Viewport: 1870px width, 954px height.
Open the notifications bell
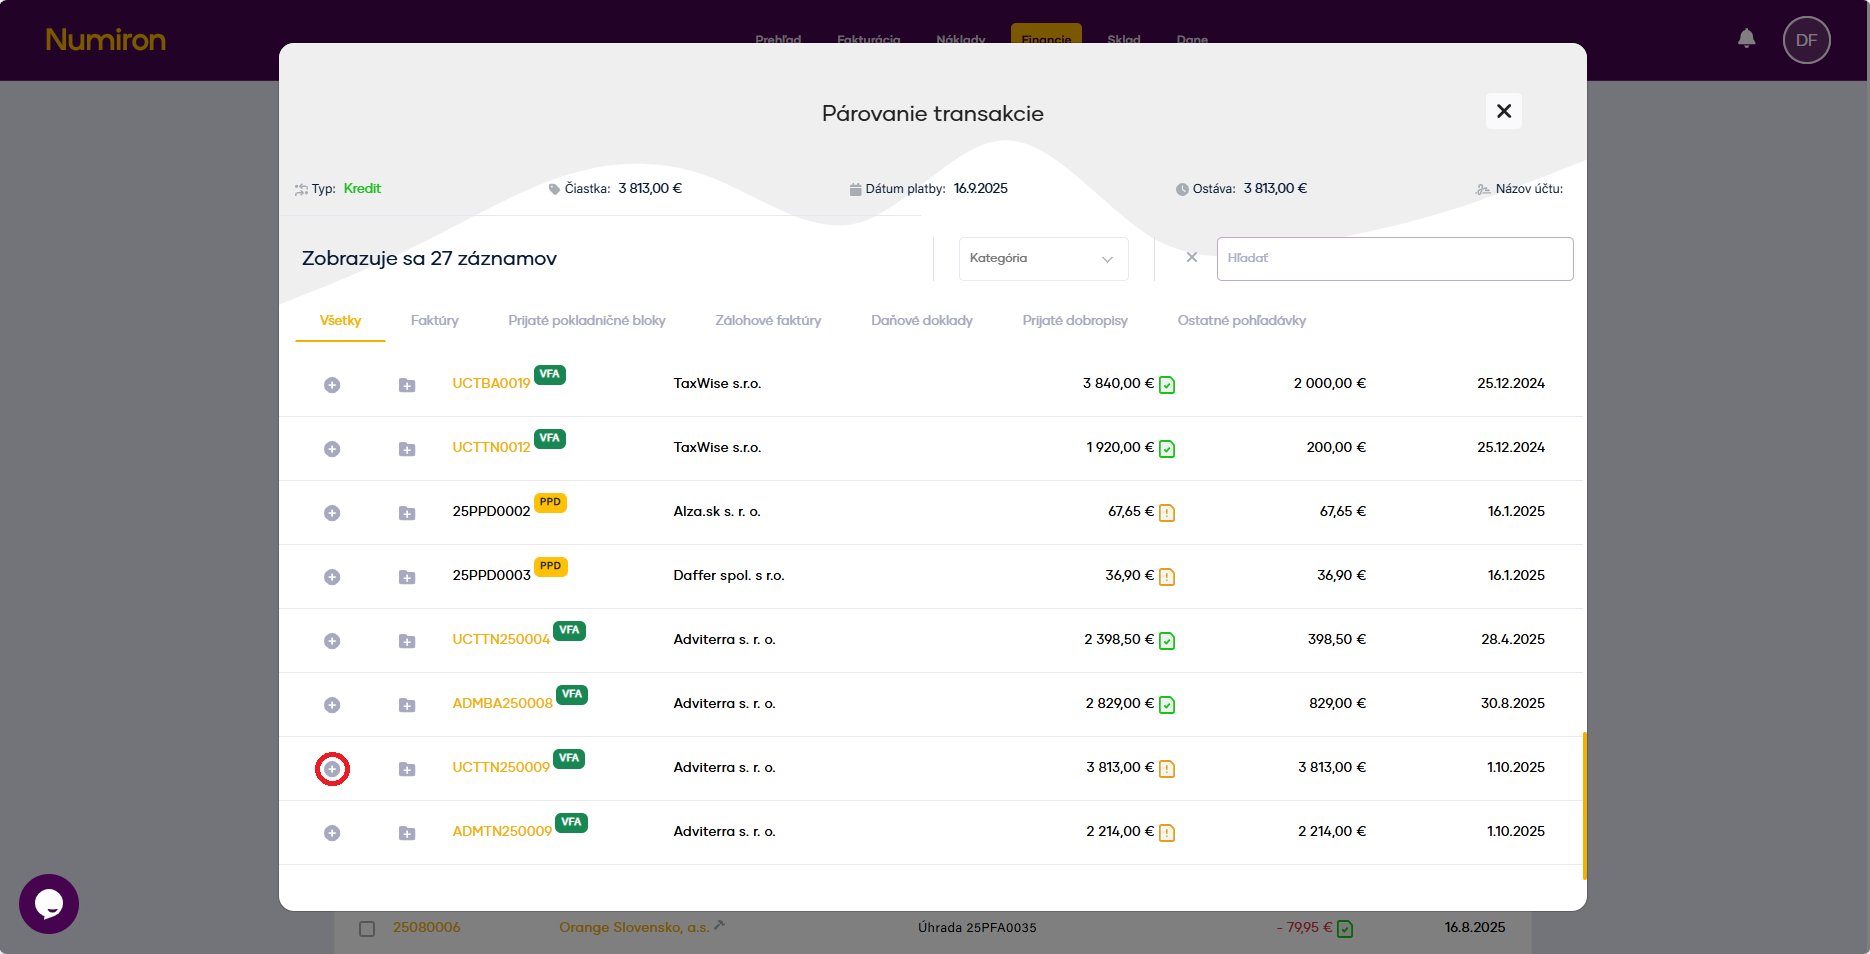click(1746, 39)
